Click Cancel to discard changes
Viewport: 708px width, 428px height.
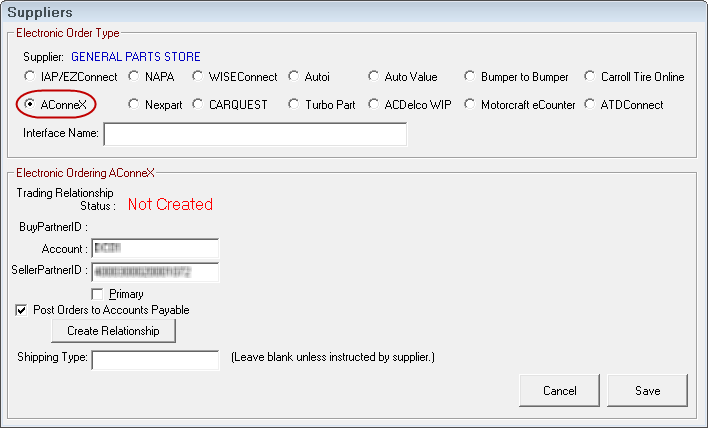click(560, 390)
